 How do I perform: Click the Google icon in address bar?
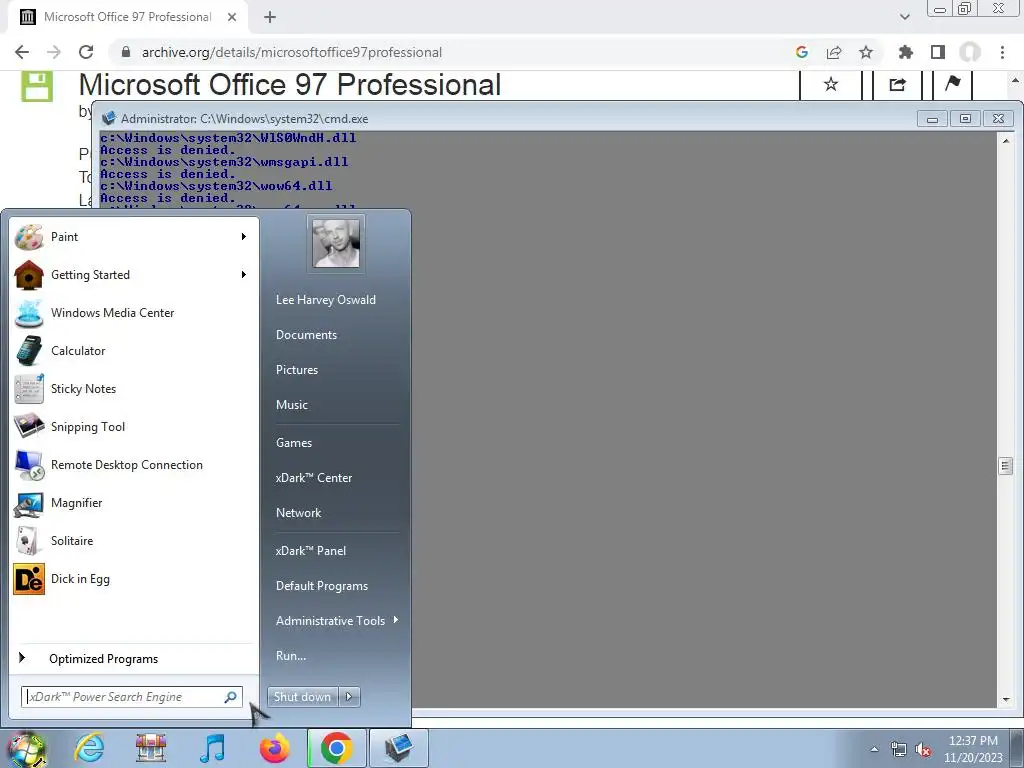tap(802, 52)
